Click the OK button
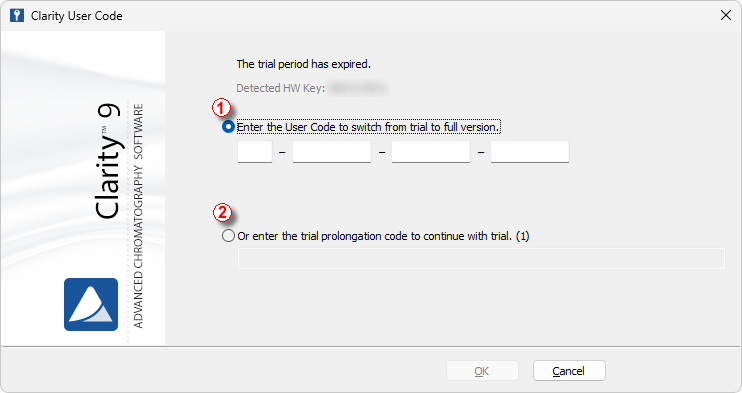This screenshot has height=393, width=742. click(482, 371)
